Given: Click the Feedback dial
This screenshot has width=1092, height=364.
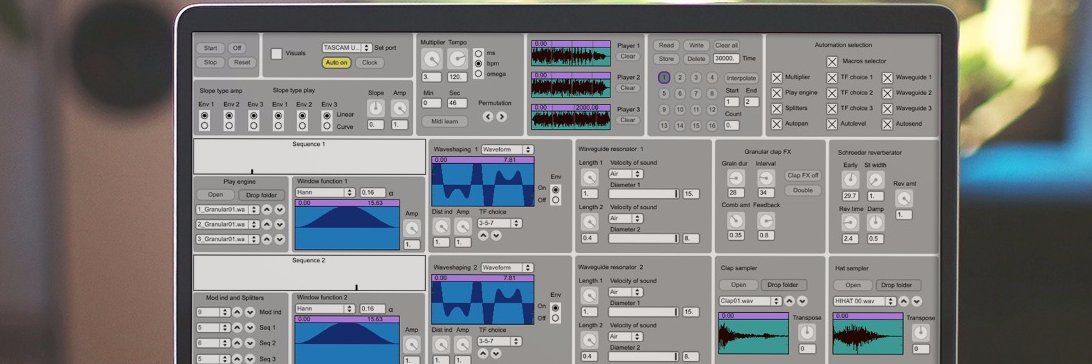Looking at the screenshot, I should 766,221.
